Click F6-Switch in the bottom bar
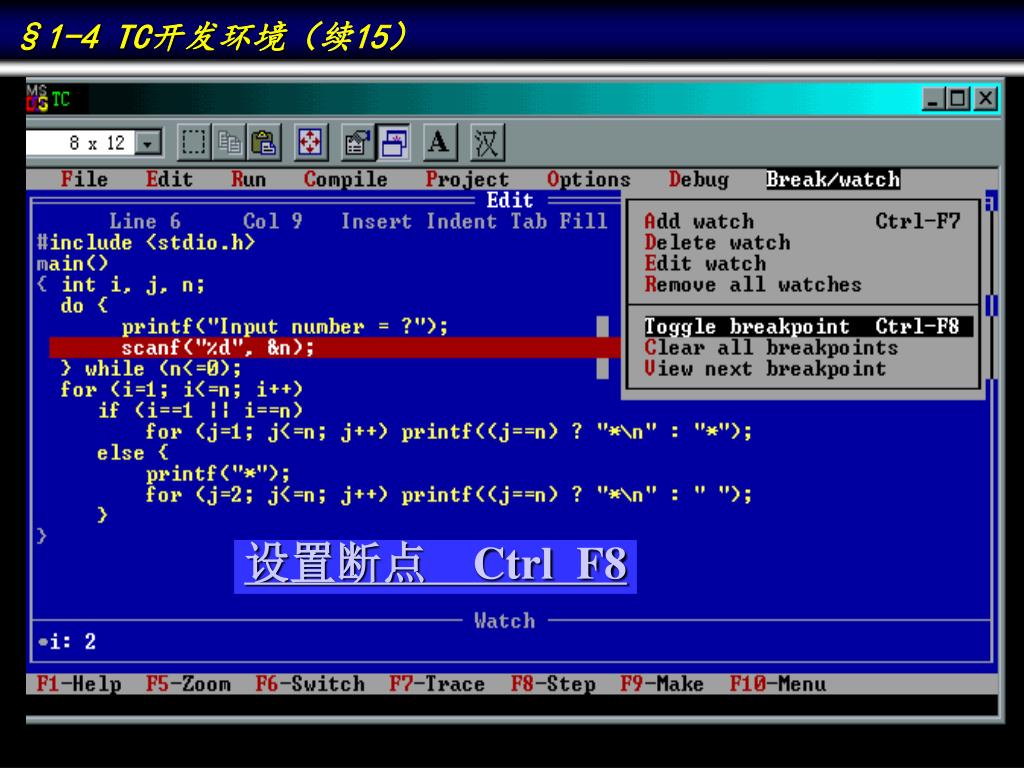 point(310,684)
